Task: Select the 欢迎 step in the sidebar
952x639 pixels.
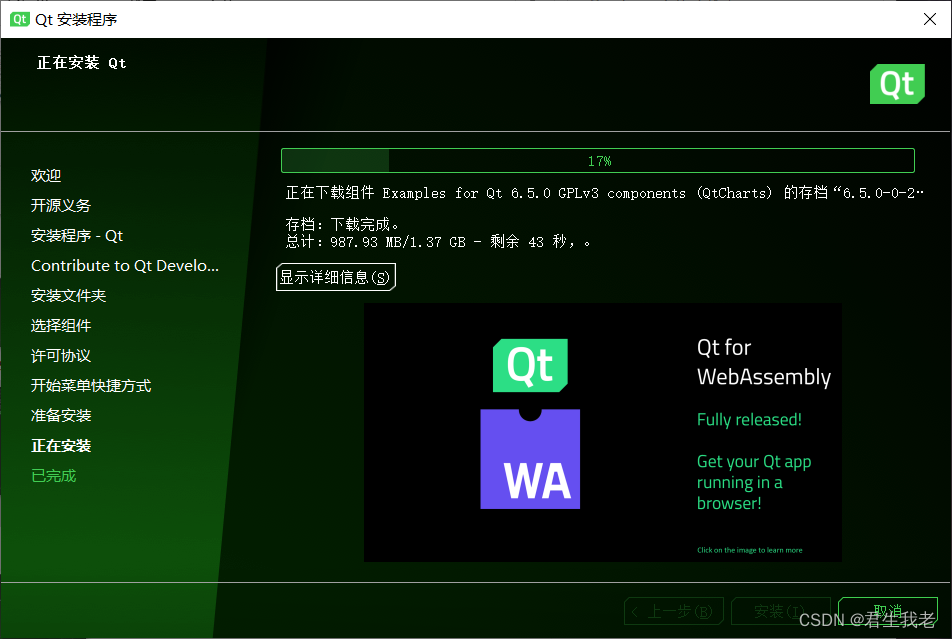Action: pyautogui.click(x=46, y=176)
